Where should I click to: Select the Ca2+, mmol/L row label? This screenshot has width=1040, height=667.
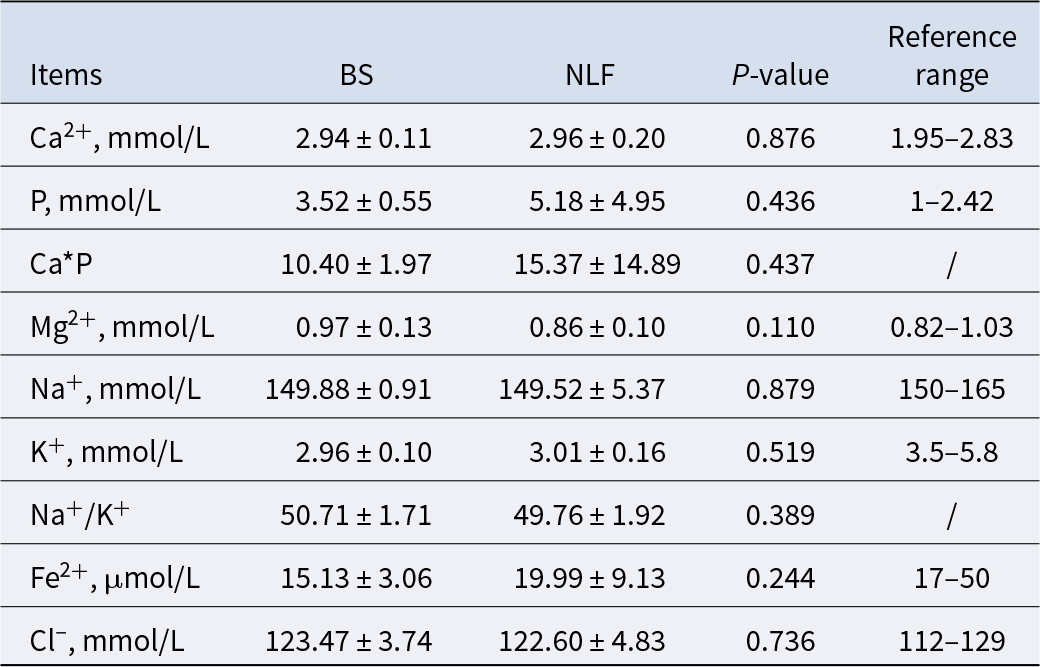click(120, 138)
